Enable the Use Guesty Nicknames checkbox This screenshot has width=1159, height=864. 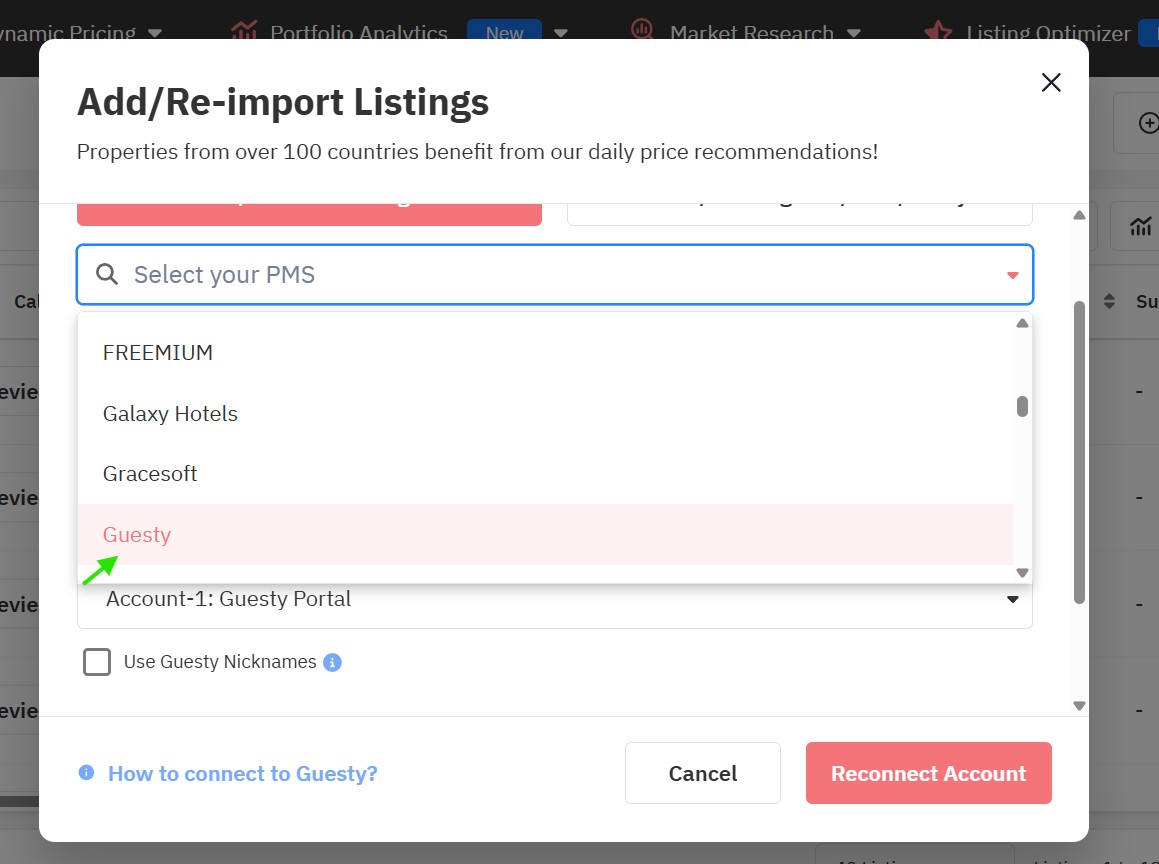97,662
